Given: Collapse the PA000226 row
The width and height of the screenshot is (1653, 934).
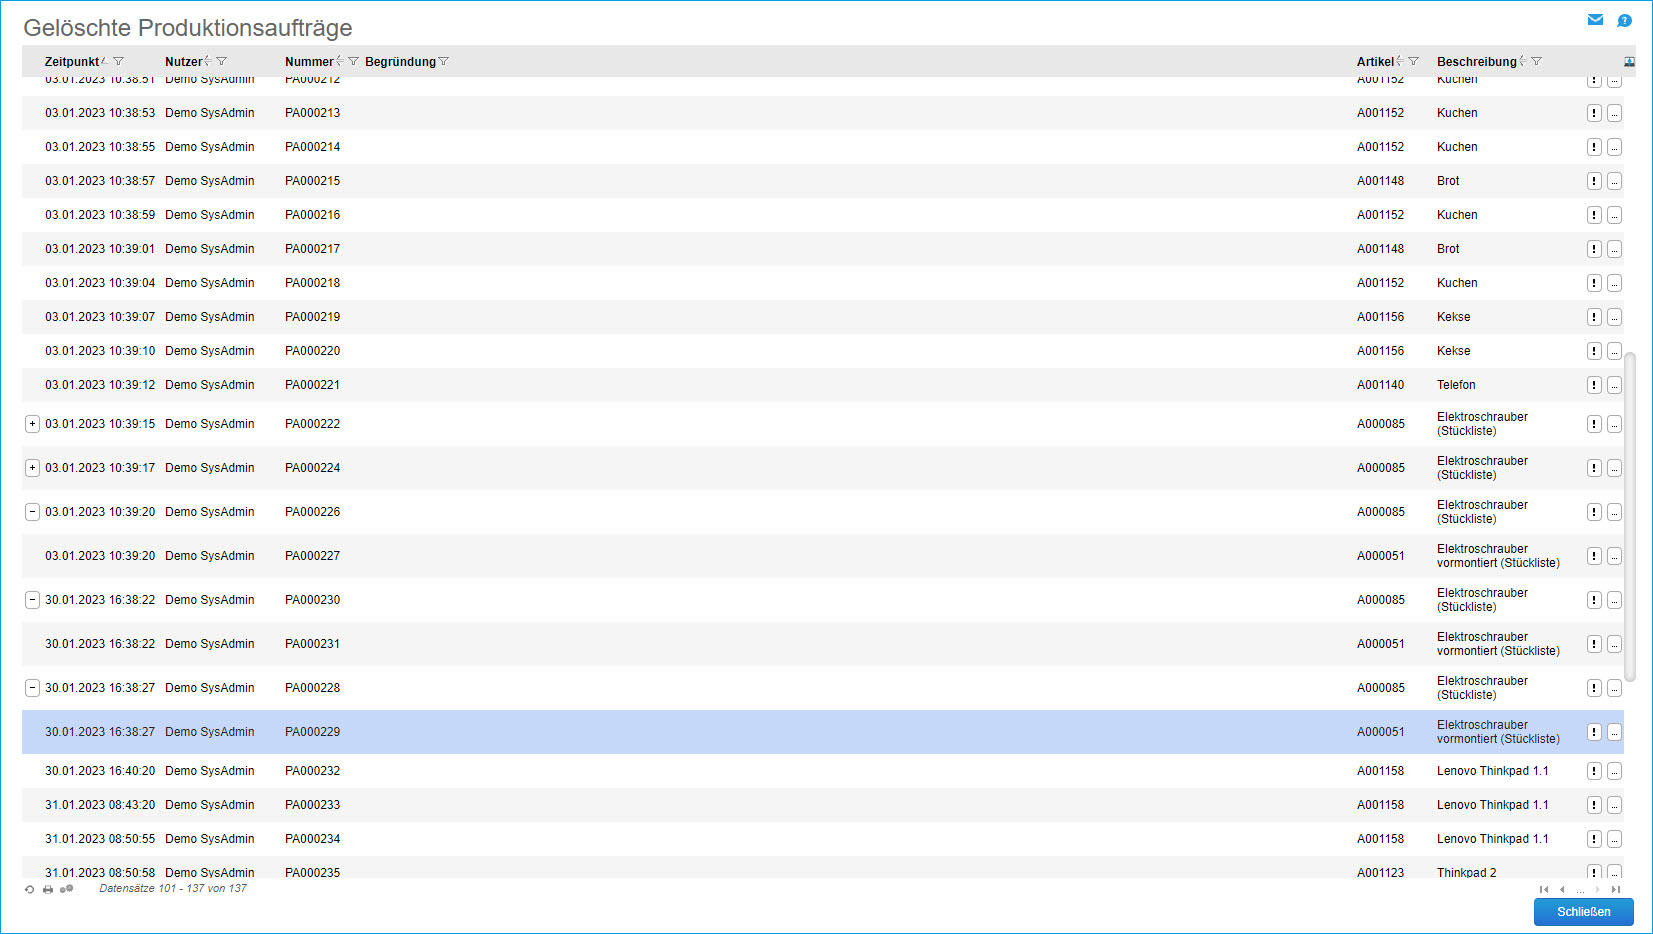Looking at the screenshot, I should tap(32, 512).
